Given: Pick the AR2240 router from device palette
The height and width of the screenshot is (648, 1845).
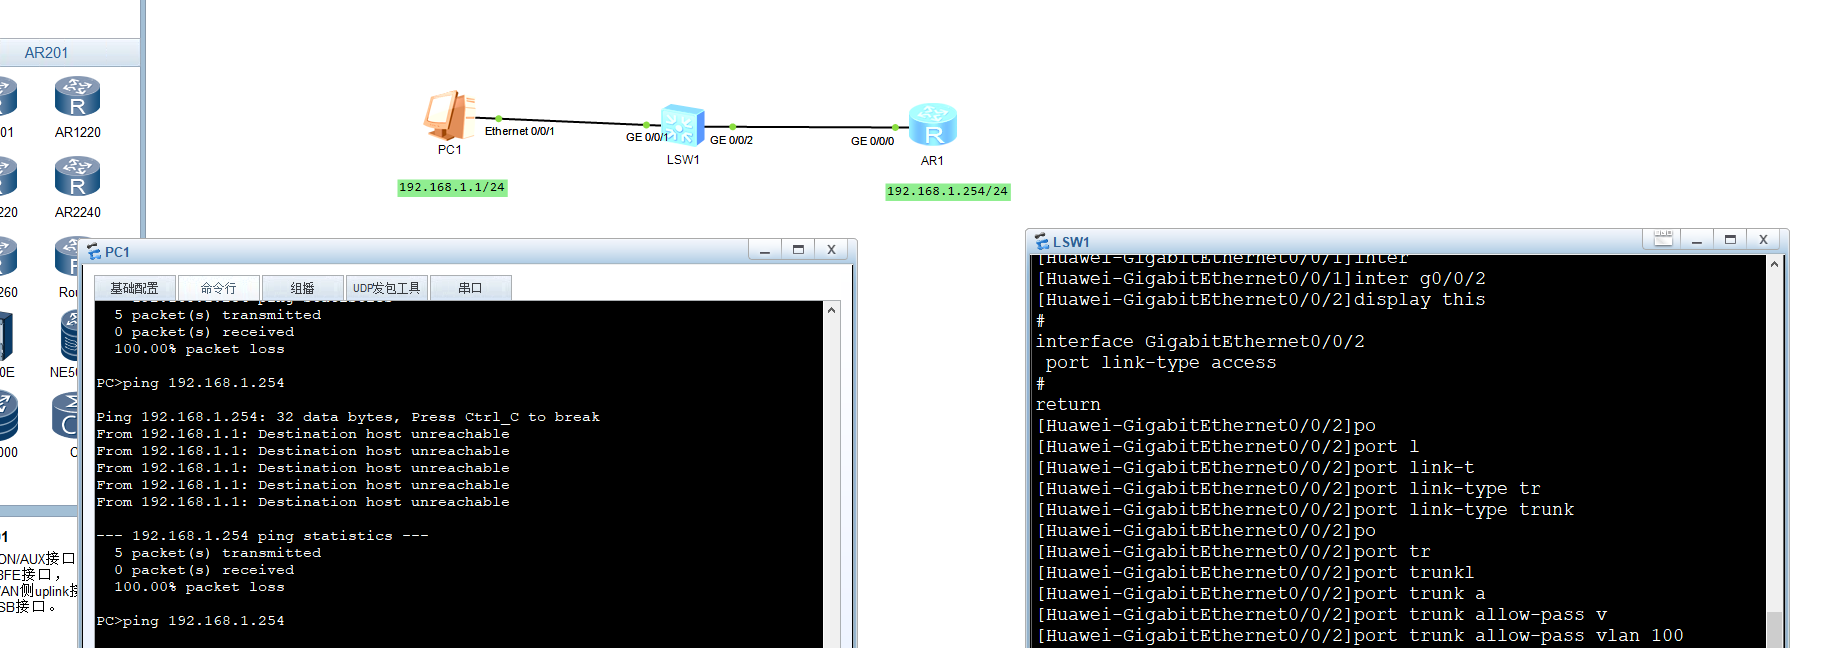Looking at the screenshot, I should 77,178.
